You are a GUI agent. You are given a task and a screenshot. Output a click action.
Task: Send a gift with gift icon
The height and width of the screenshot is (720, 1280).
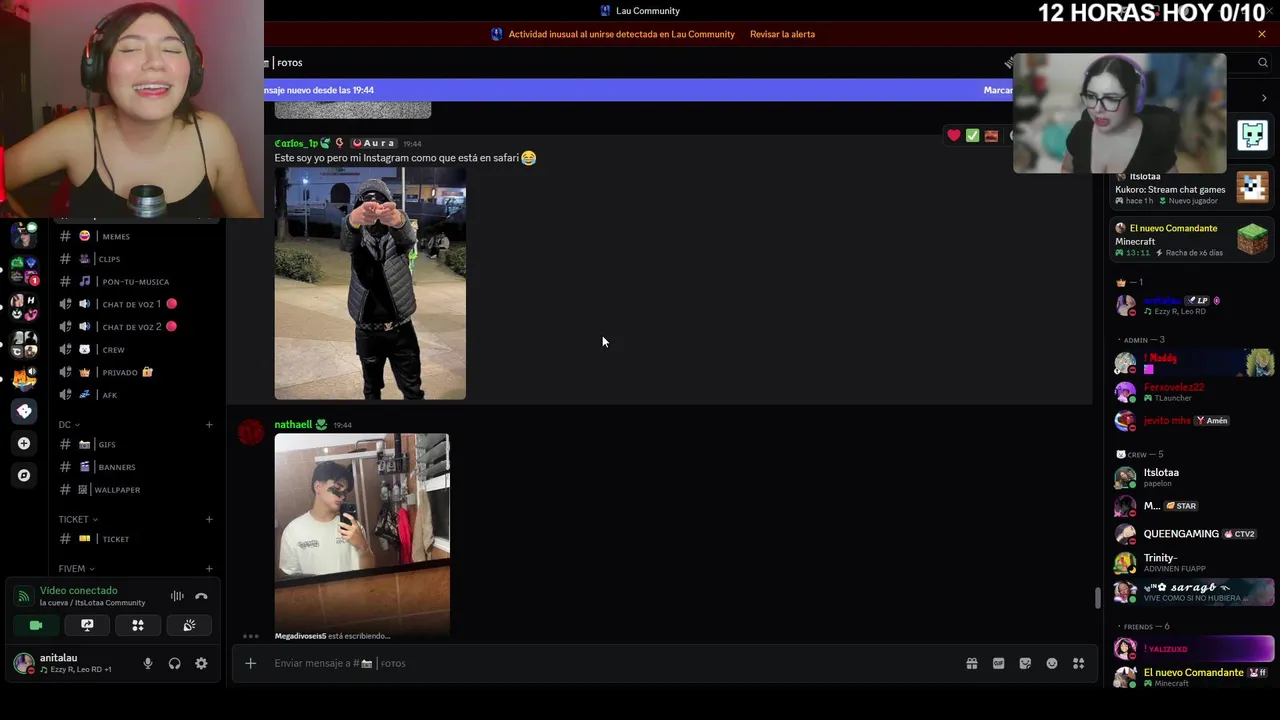tap(971, 663)
